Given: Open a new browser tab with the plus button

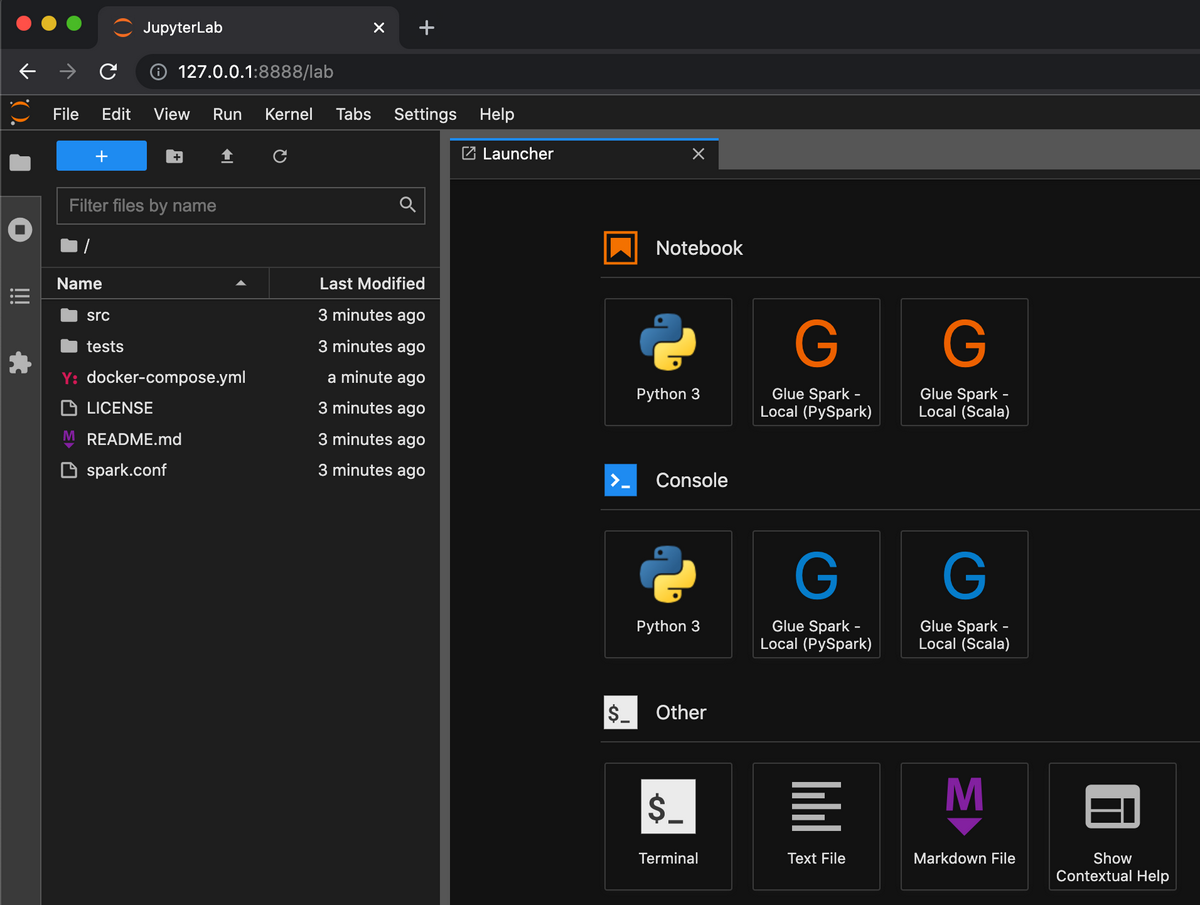Looking at the screenshot, I should click(x=426, y=27).
